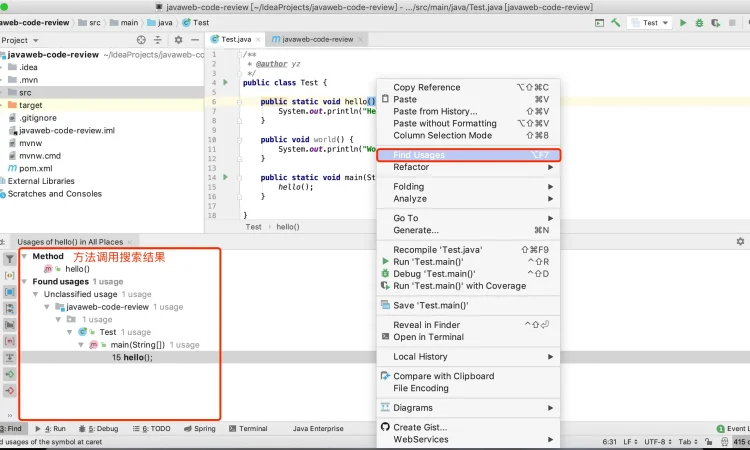Choose Paste from History in context menu
This screenshot has height=450, width=750.
tap(468, 111)
